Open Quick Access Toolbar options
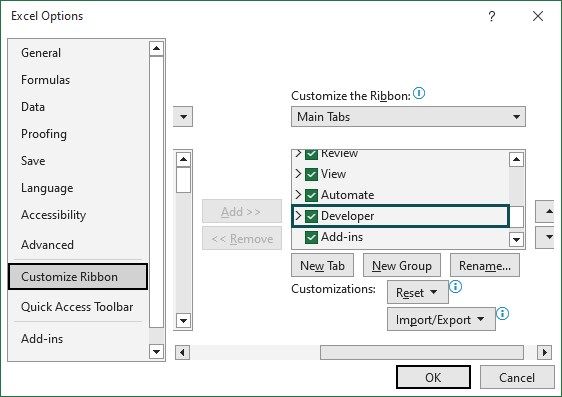562x397 pixels. click(x=77, y=307)
